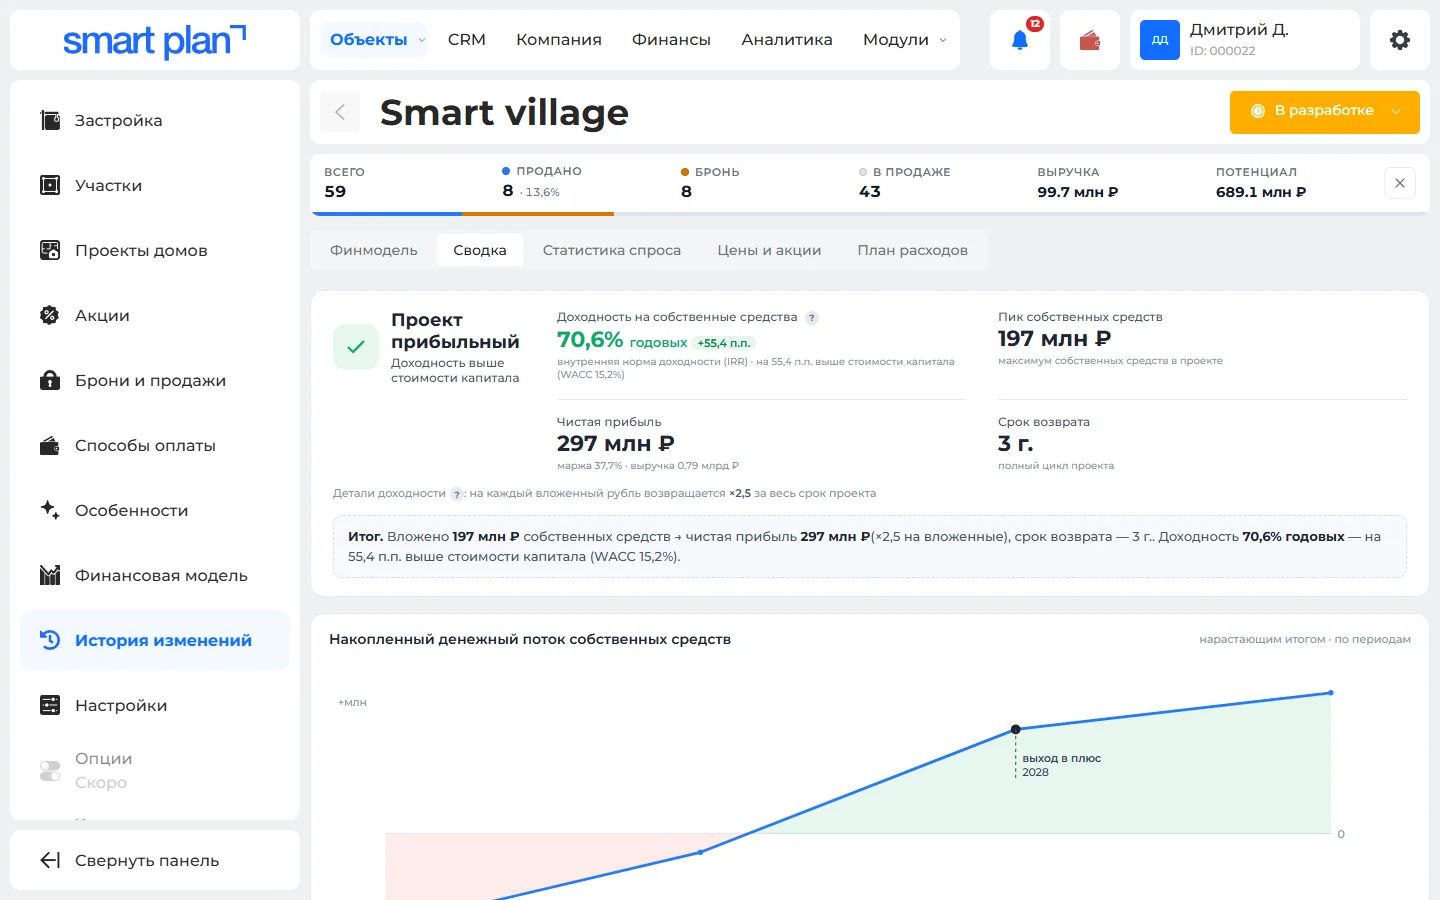Open the CRM menu
1440x900 pixels.
point(467,40)
